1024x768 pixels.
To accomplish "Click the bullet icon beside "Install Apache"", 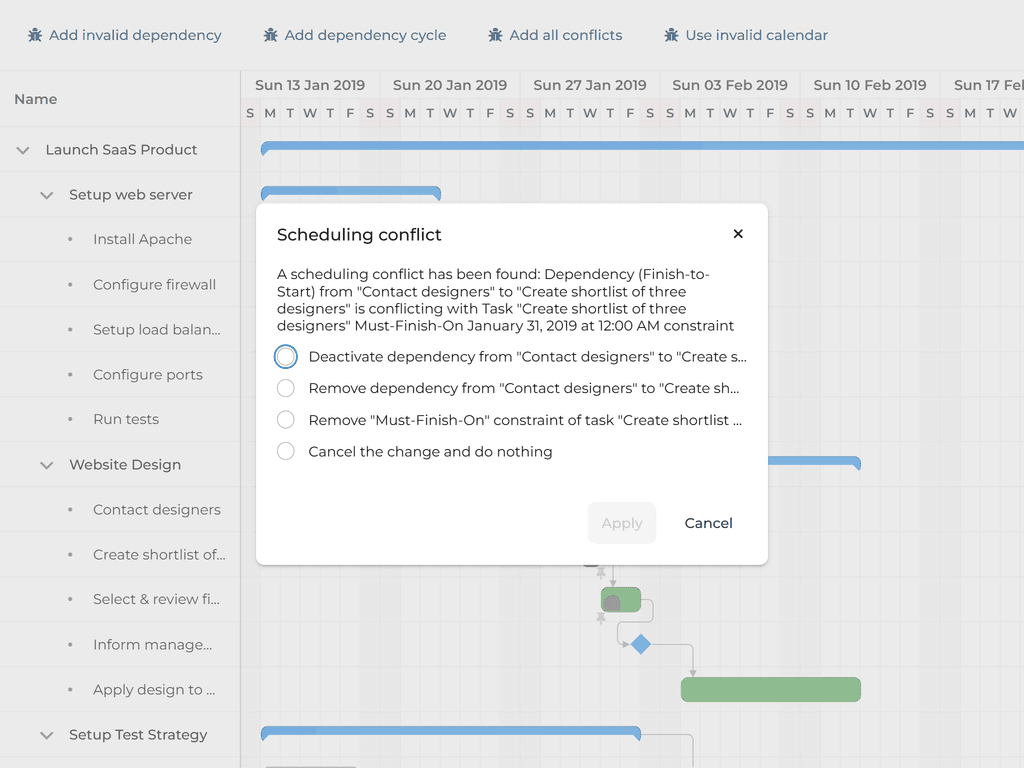I will (x=69, y=238).
